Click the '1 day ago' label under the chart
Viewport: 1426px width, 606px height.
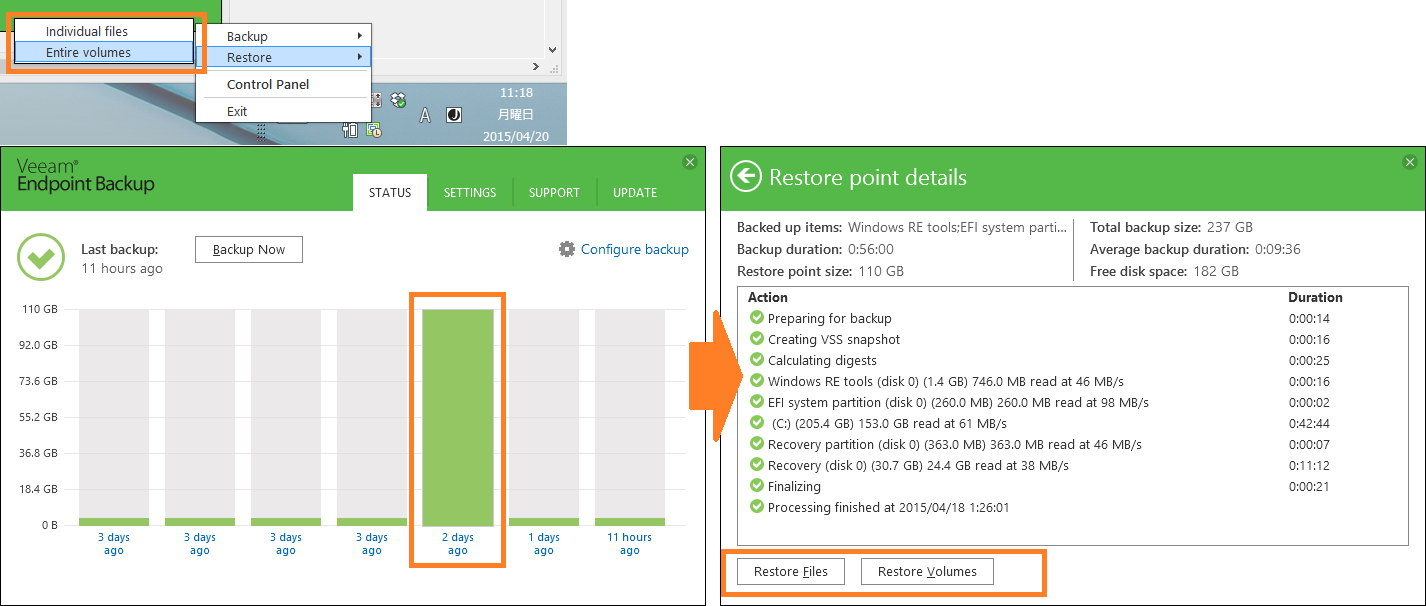(x=544, y=544)
